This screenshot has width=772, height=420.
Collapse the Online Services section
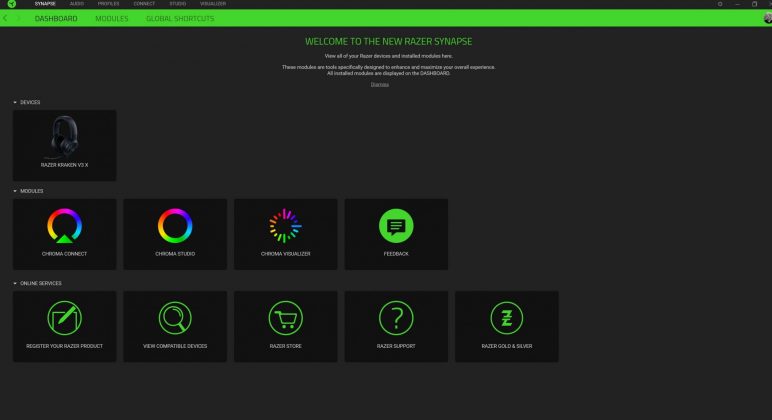pos(15,284)
